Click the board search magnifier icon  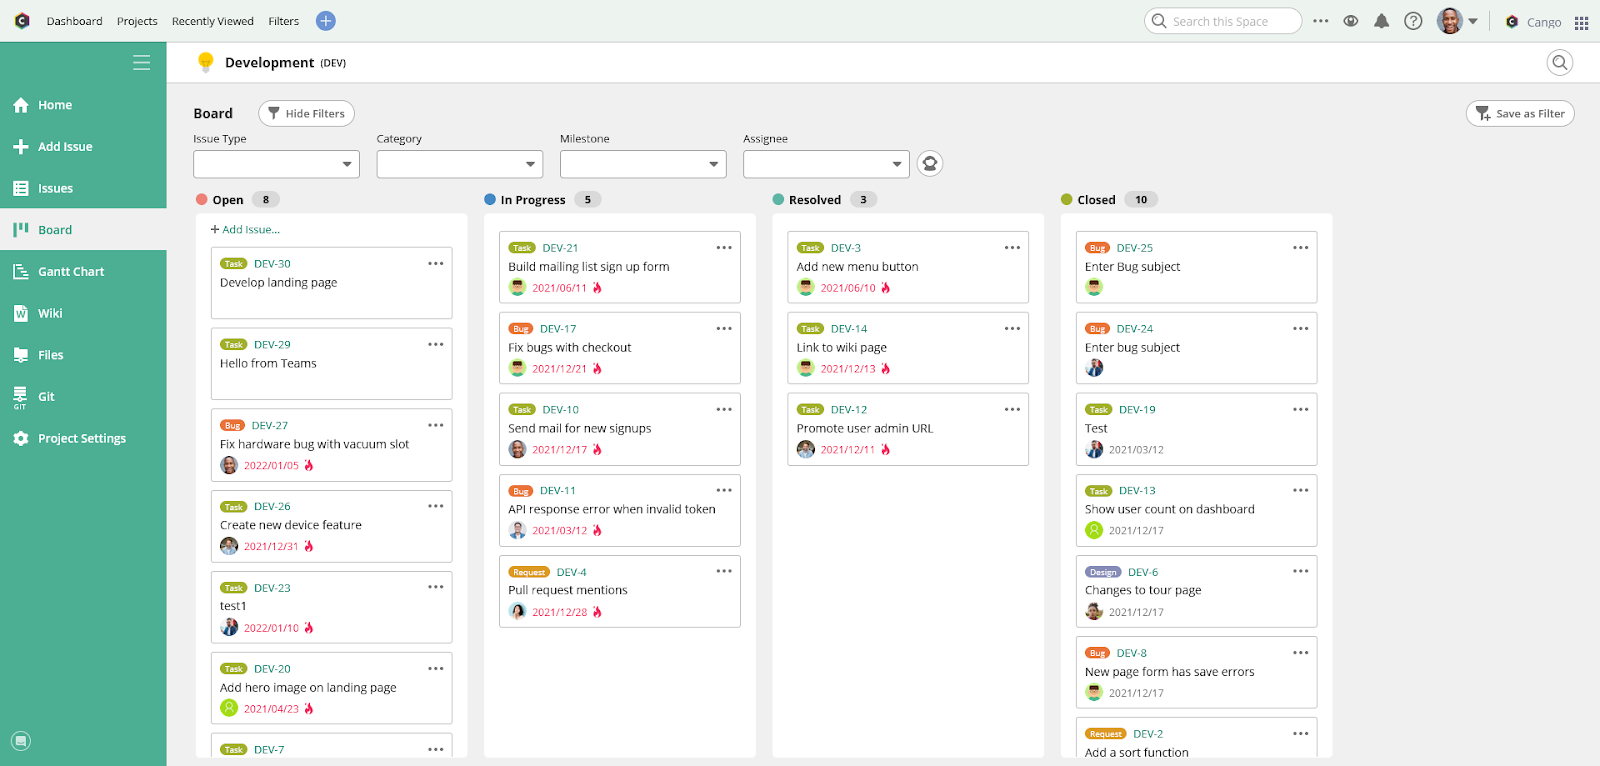tap(1559, 63)
